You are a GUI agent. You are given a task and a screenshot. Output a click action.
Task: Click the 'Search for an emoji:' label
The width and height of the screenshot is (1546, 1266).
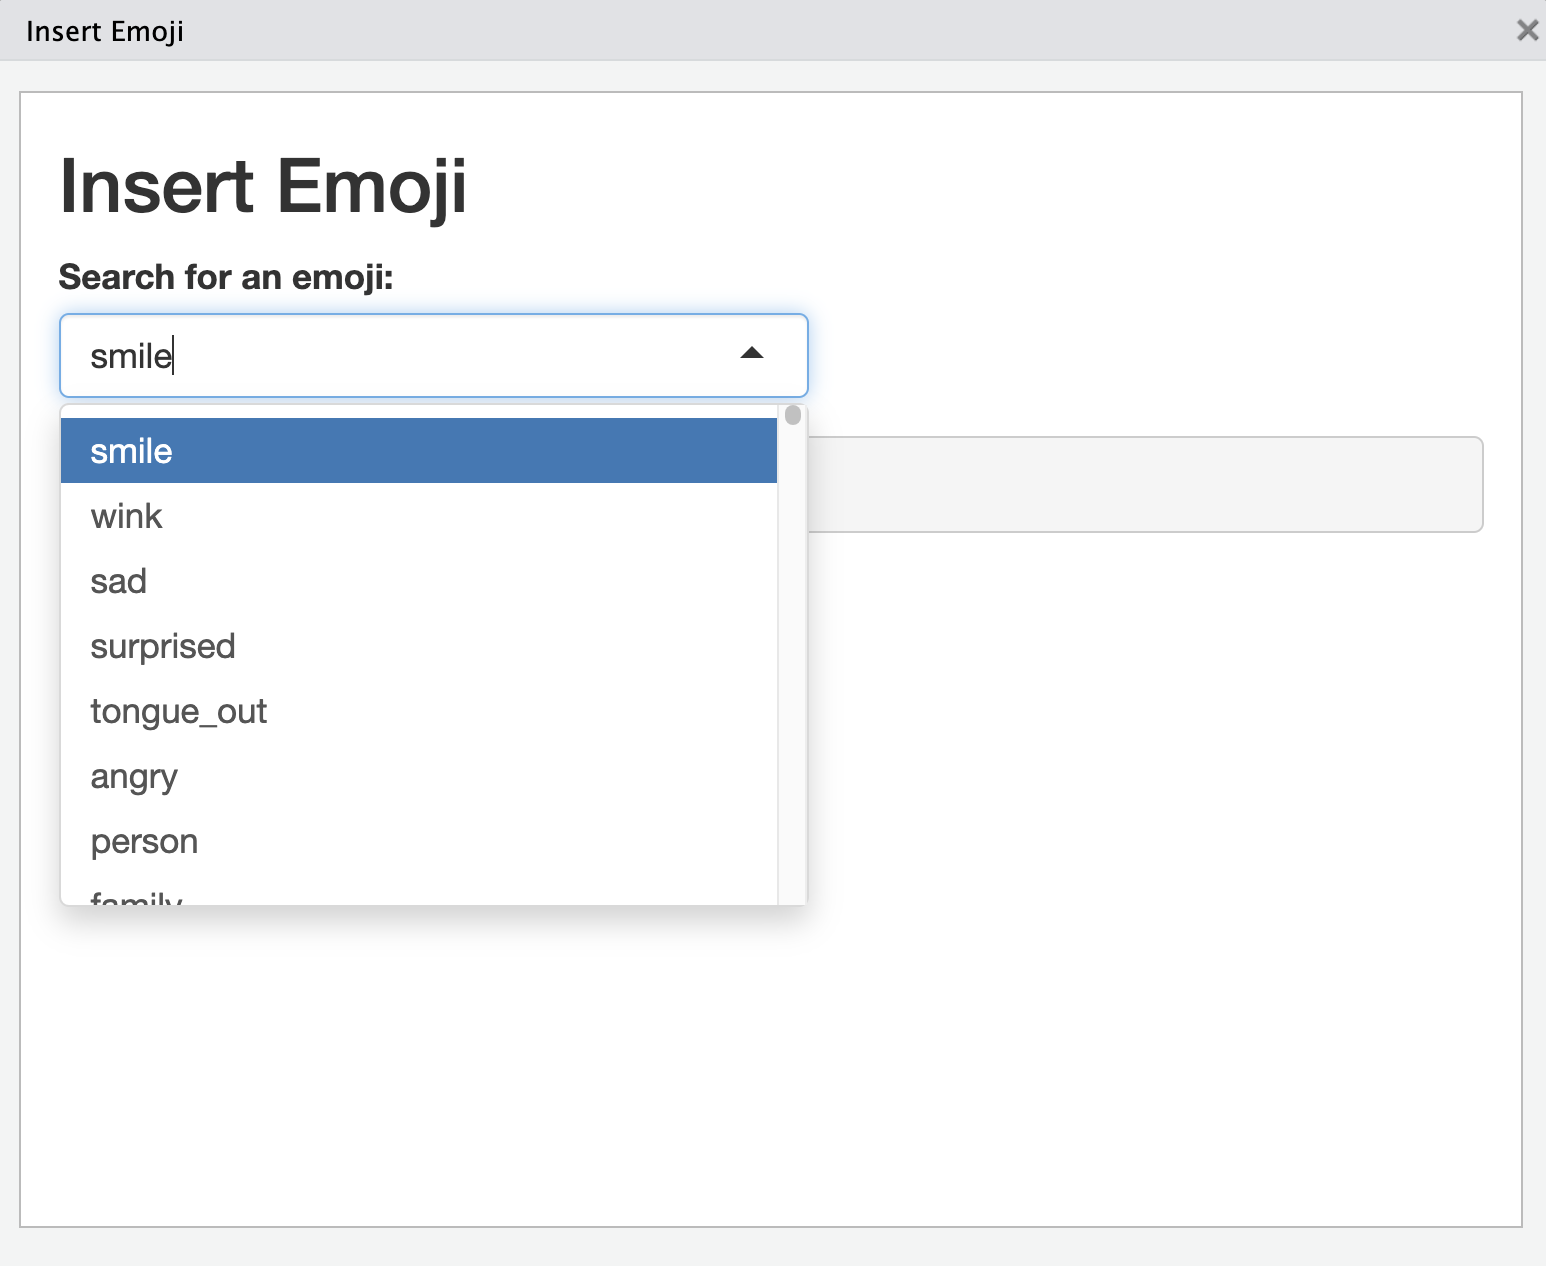[x=226, y=277]
